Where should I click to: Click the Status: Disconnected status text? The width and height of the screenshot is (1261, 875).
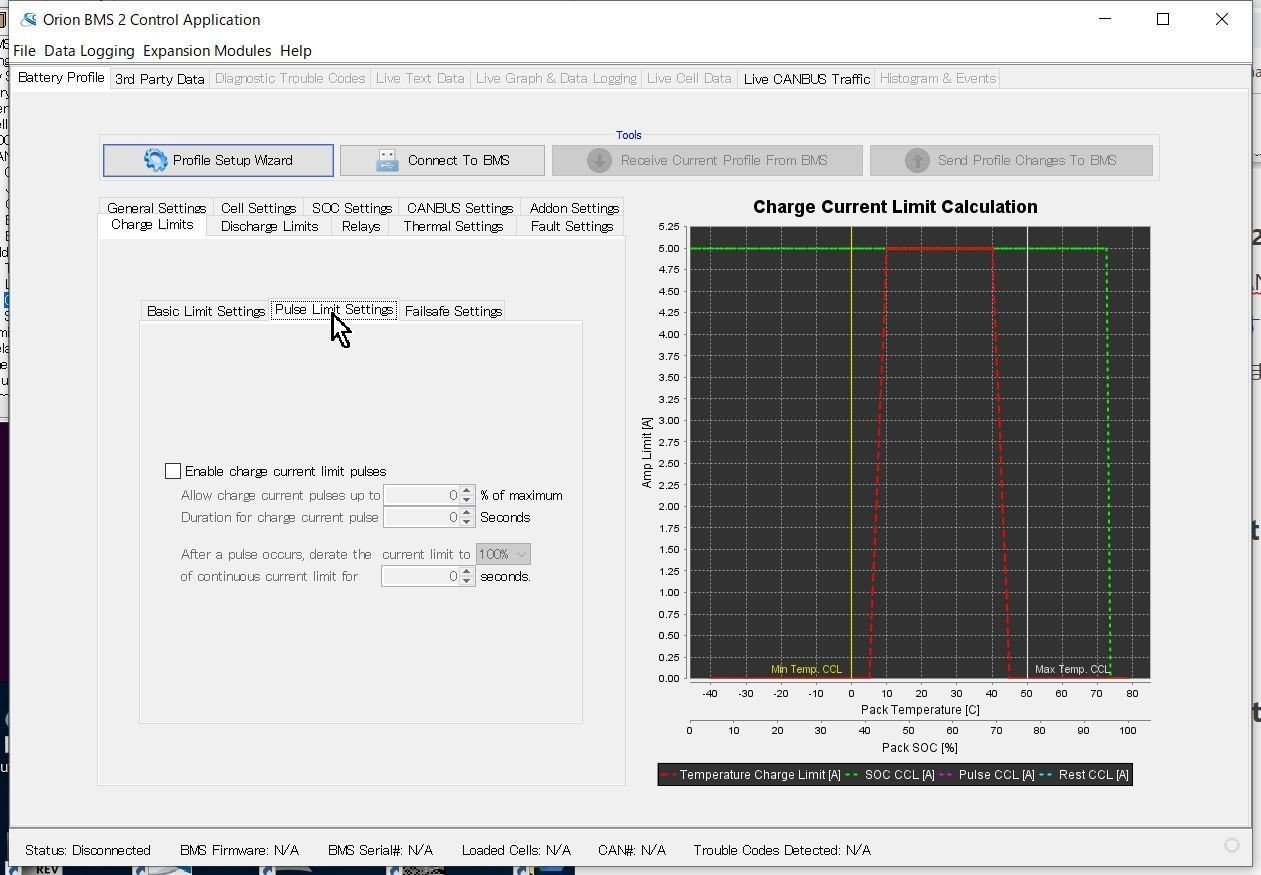coord(88,850)
